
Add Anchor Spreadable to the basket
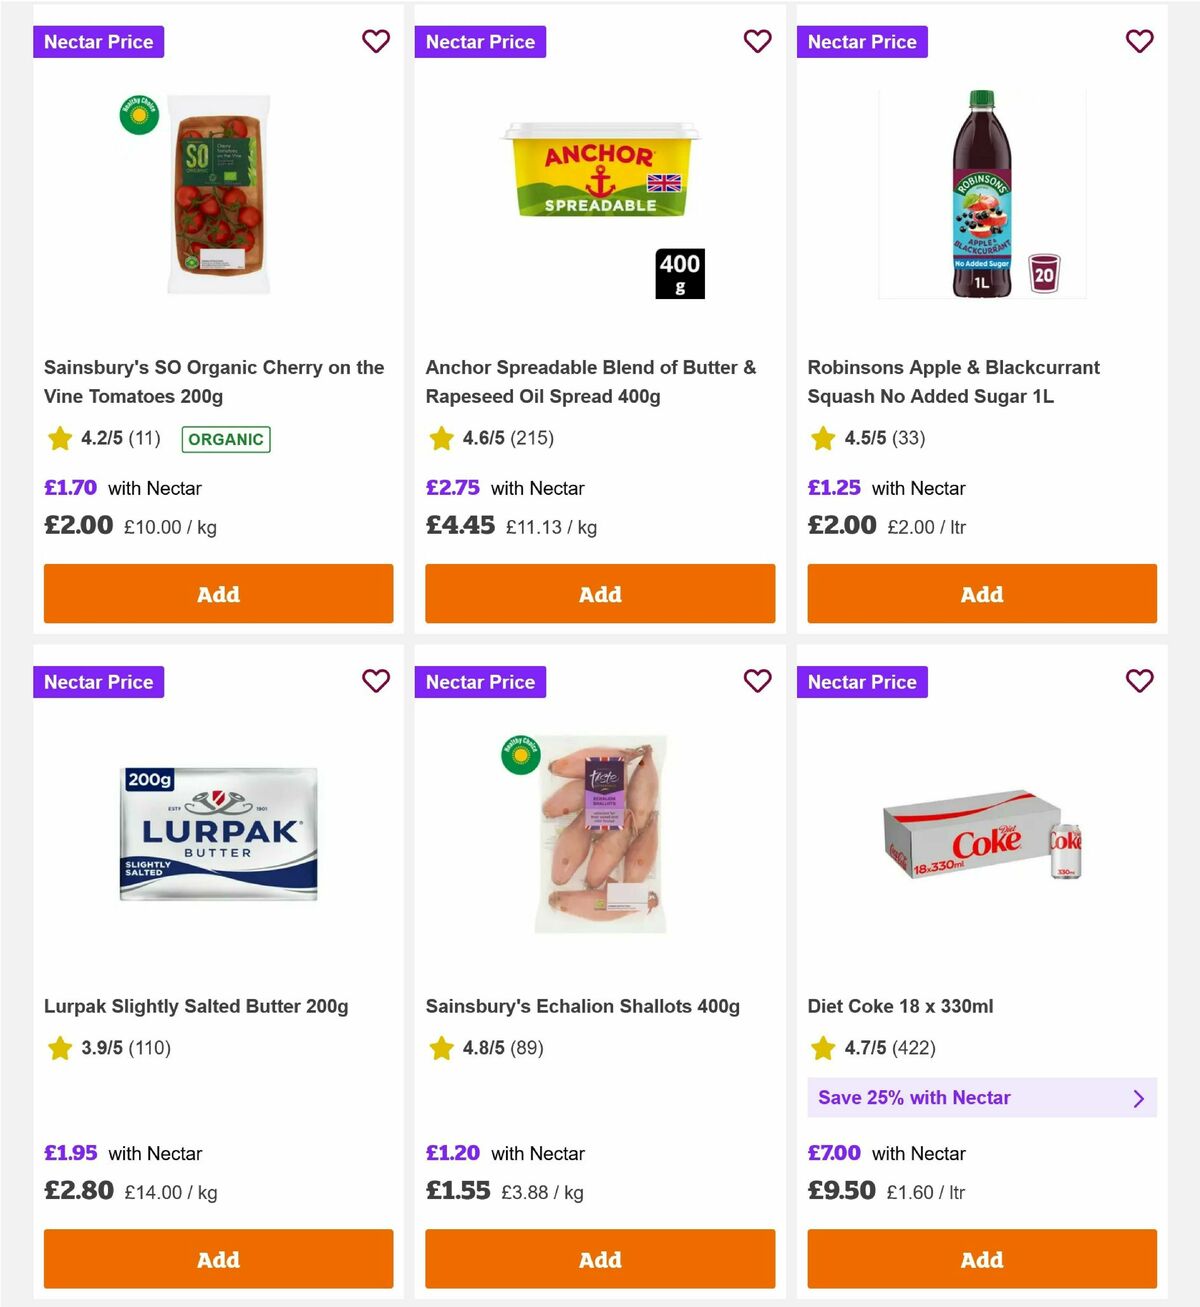(599, 593)
